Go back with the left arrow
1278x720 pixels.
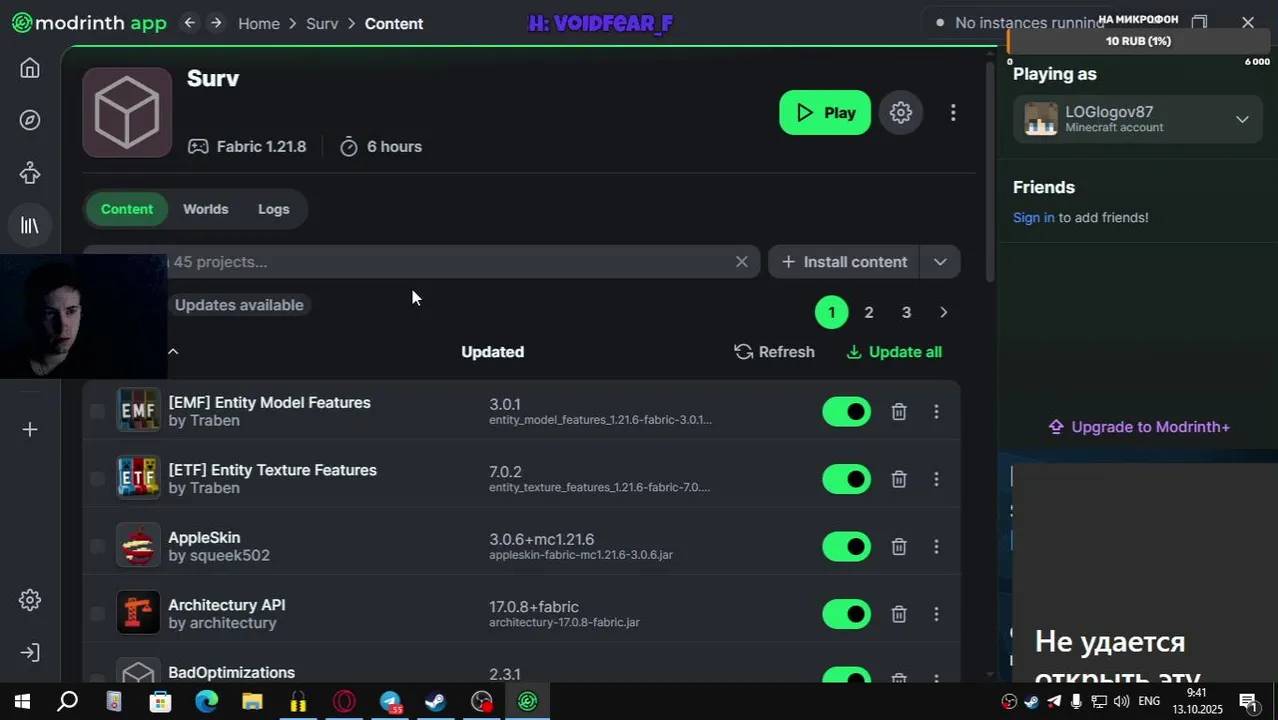(189, 23)
